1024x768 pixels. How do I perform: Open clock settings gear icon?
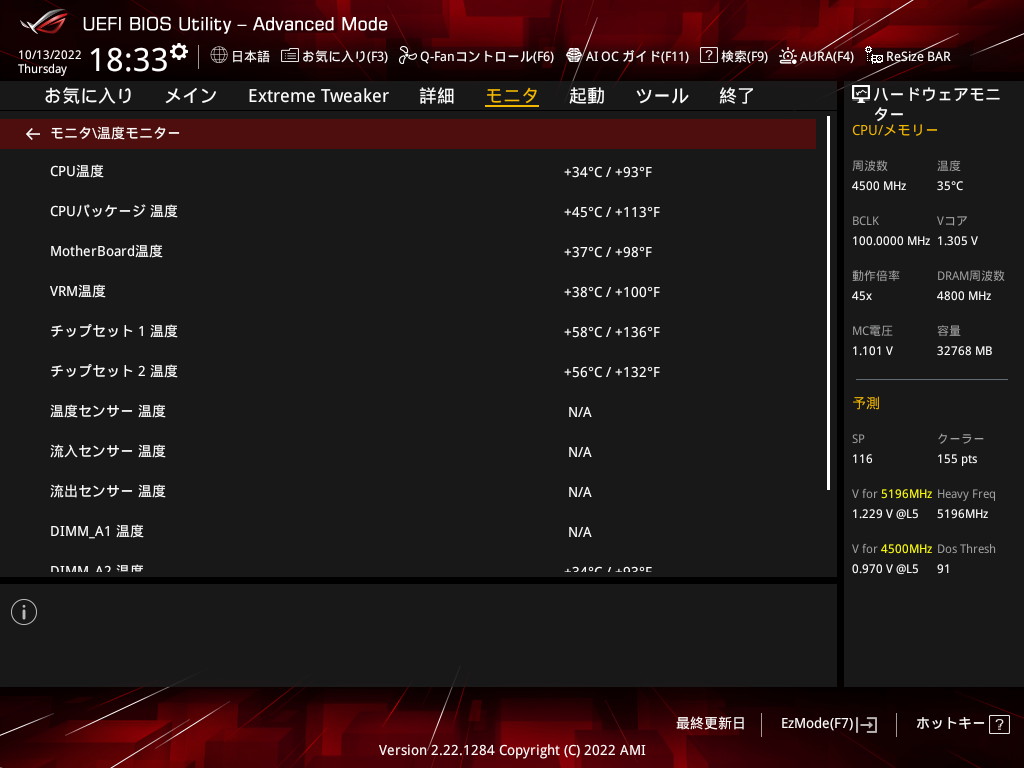[179, 52]
